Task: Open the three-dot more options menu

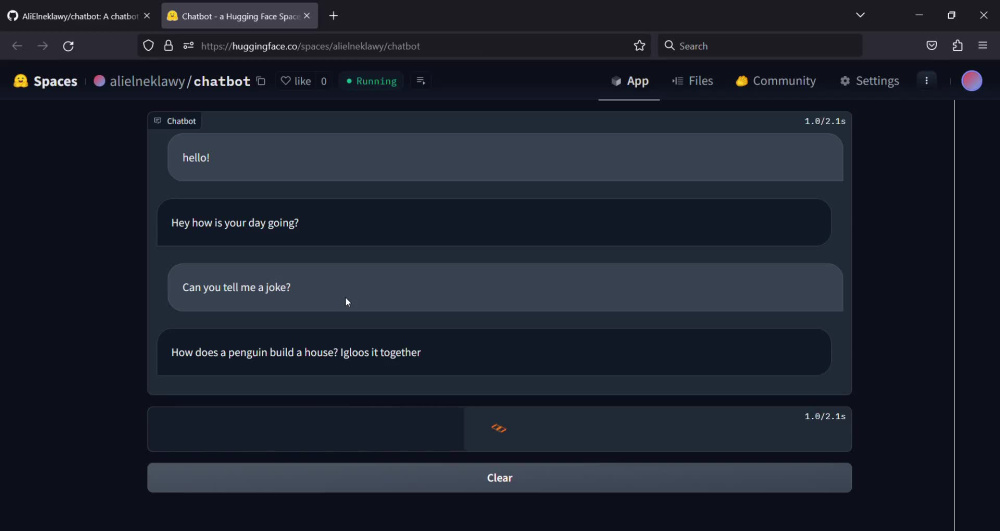Action: [926, 80]
